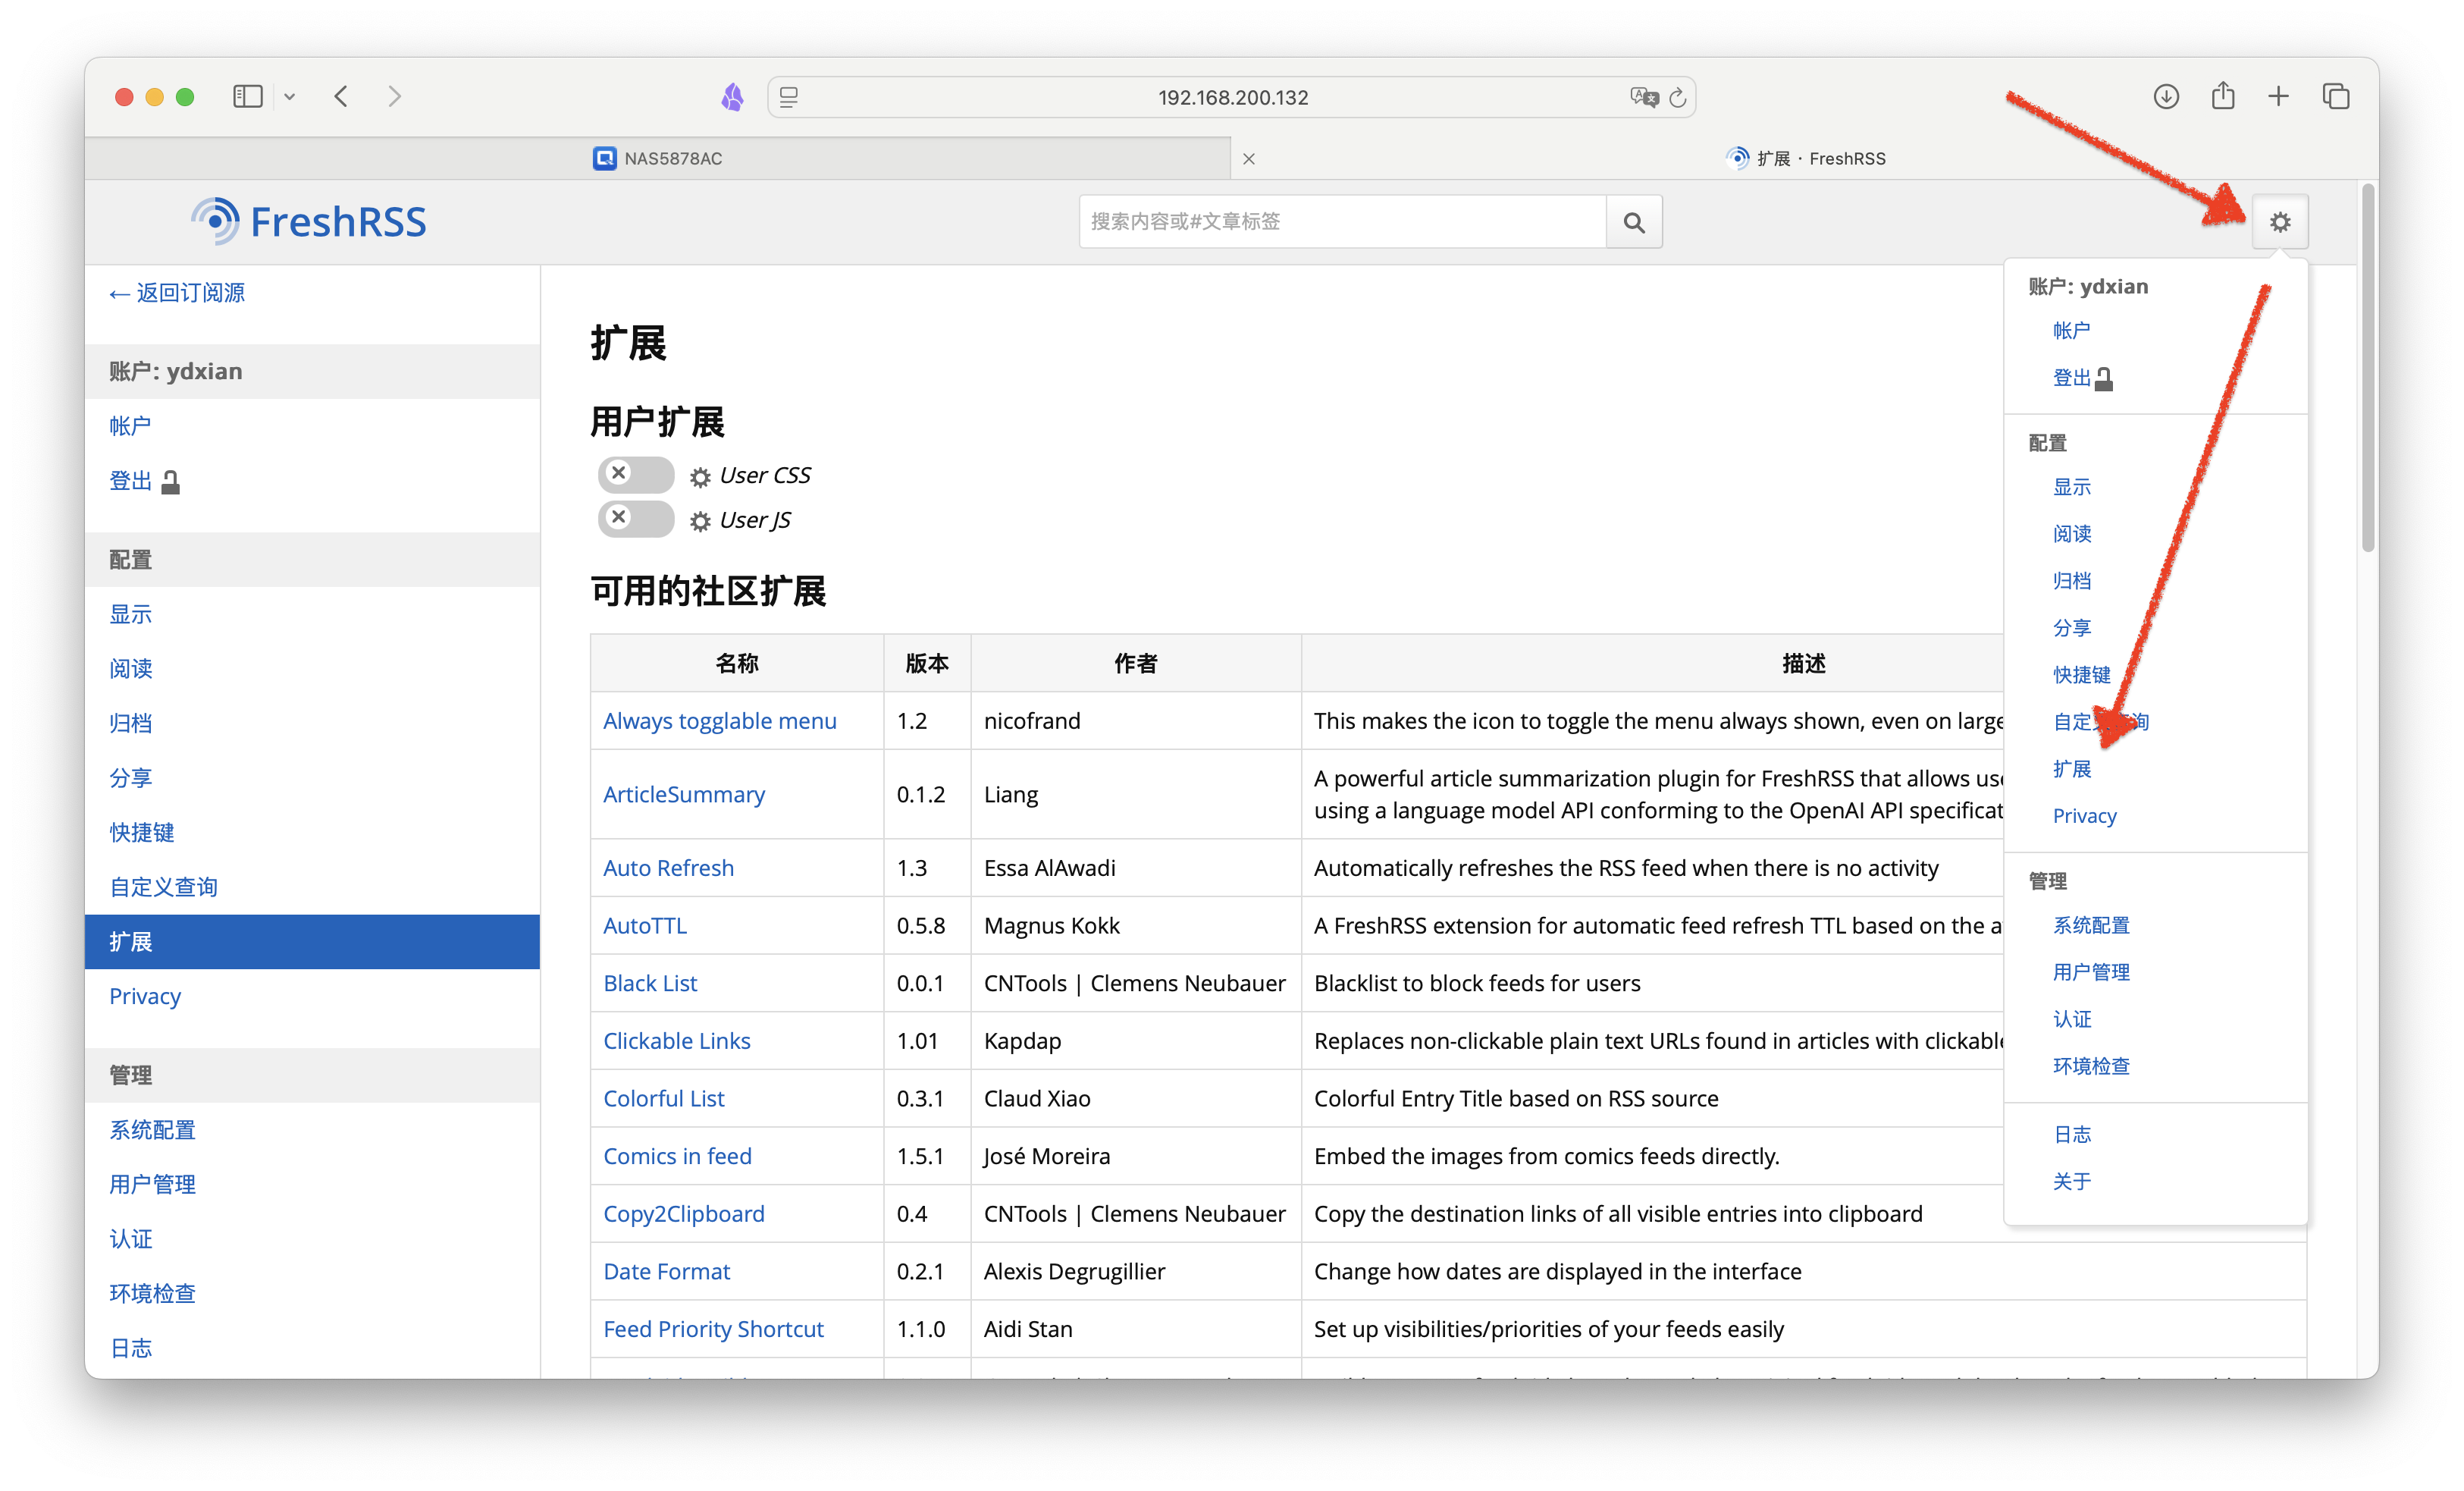The image size is (2464, 1491).
Task: Open the gear settings menu icon
Action: (x=2279, y=222)
